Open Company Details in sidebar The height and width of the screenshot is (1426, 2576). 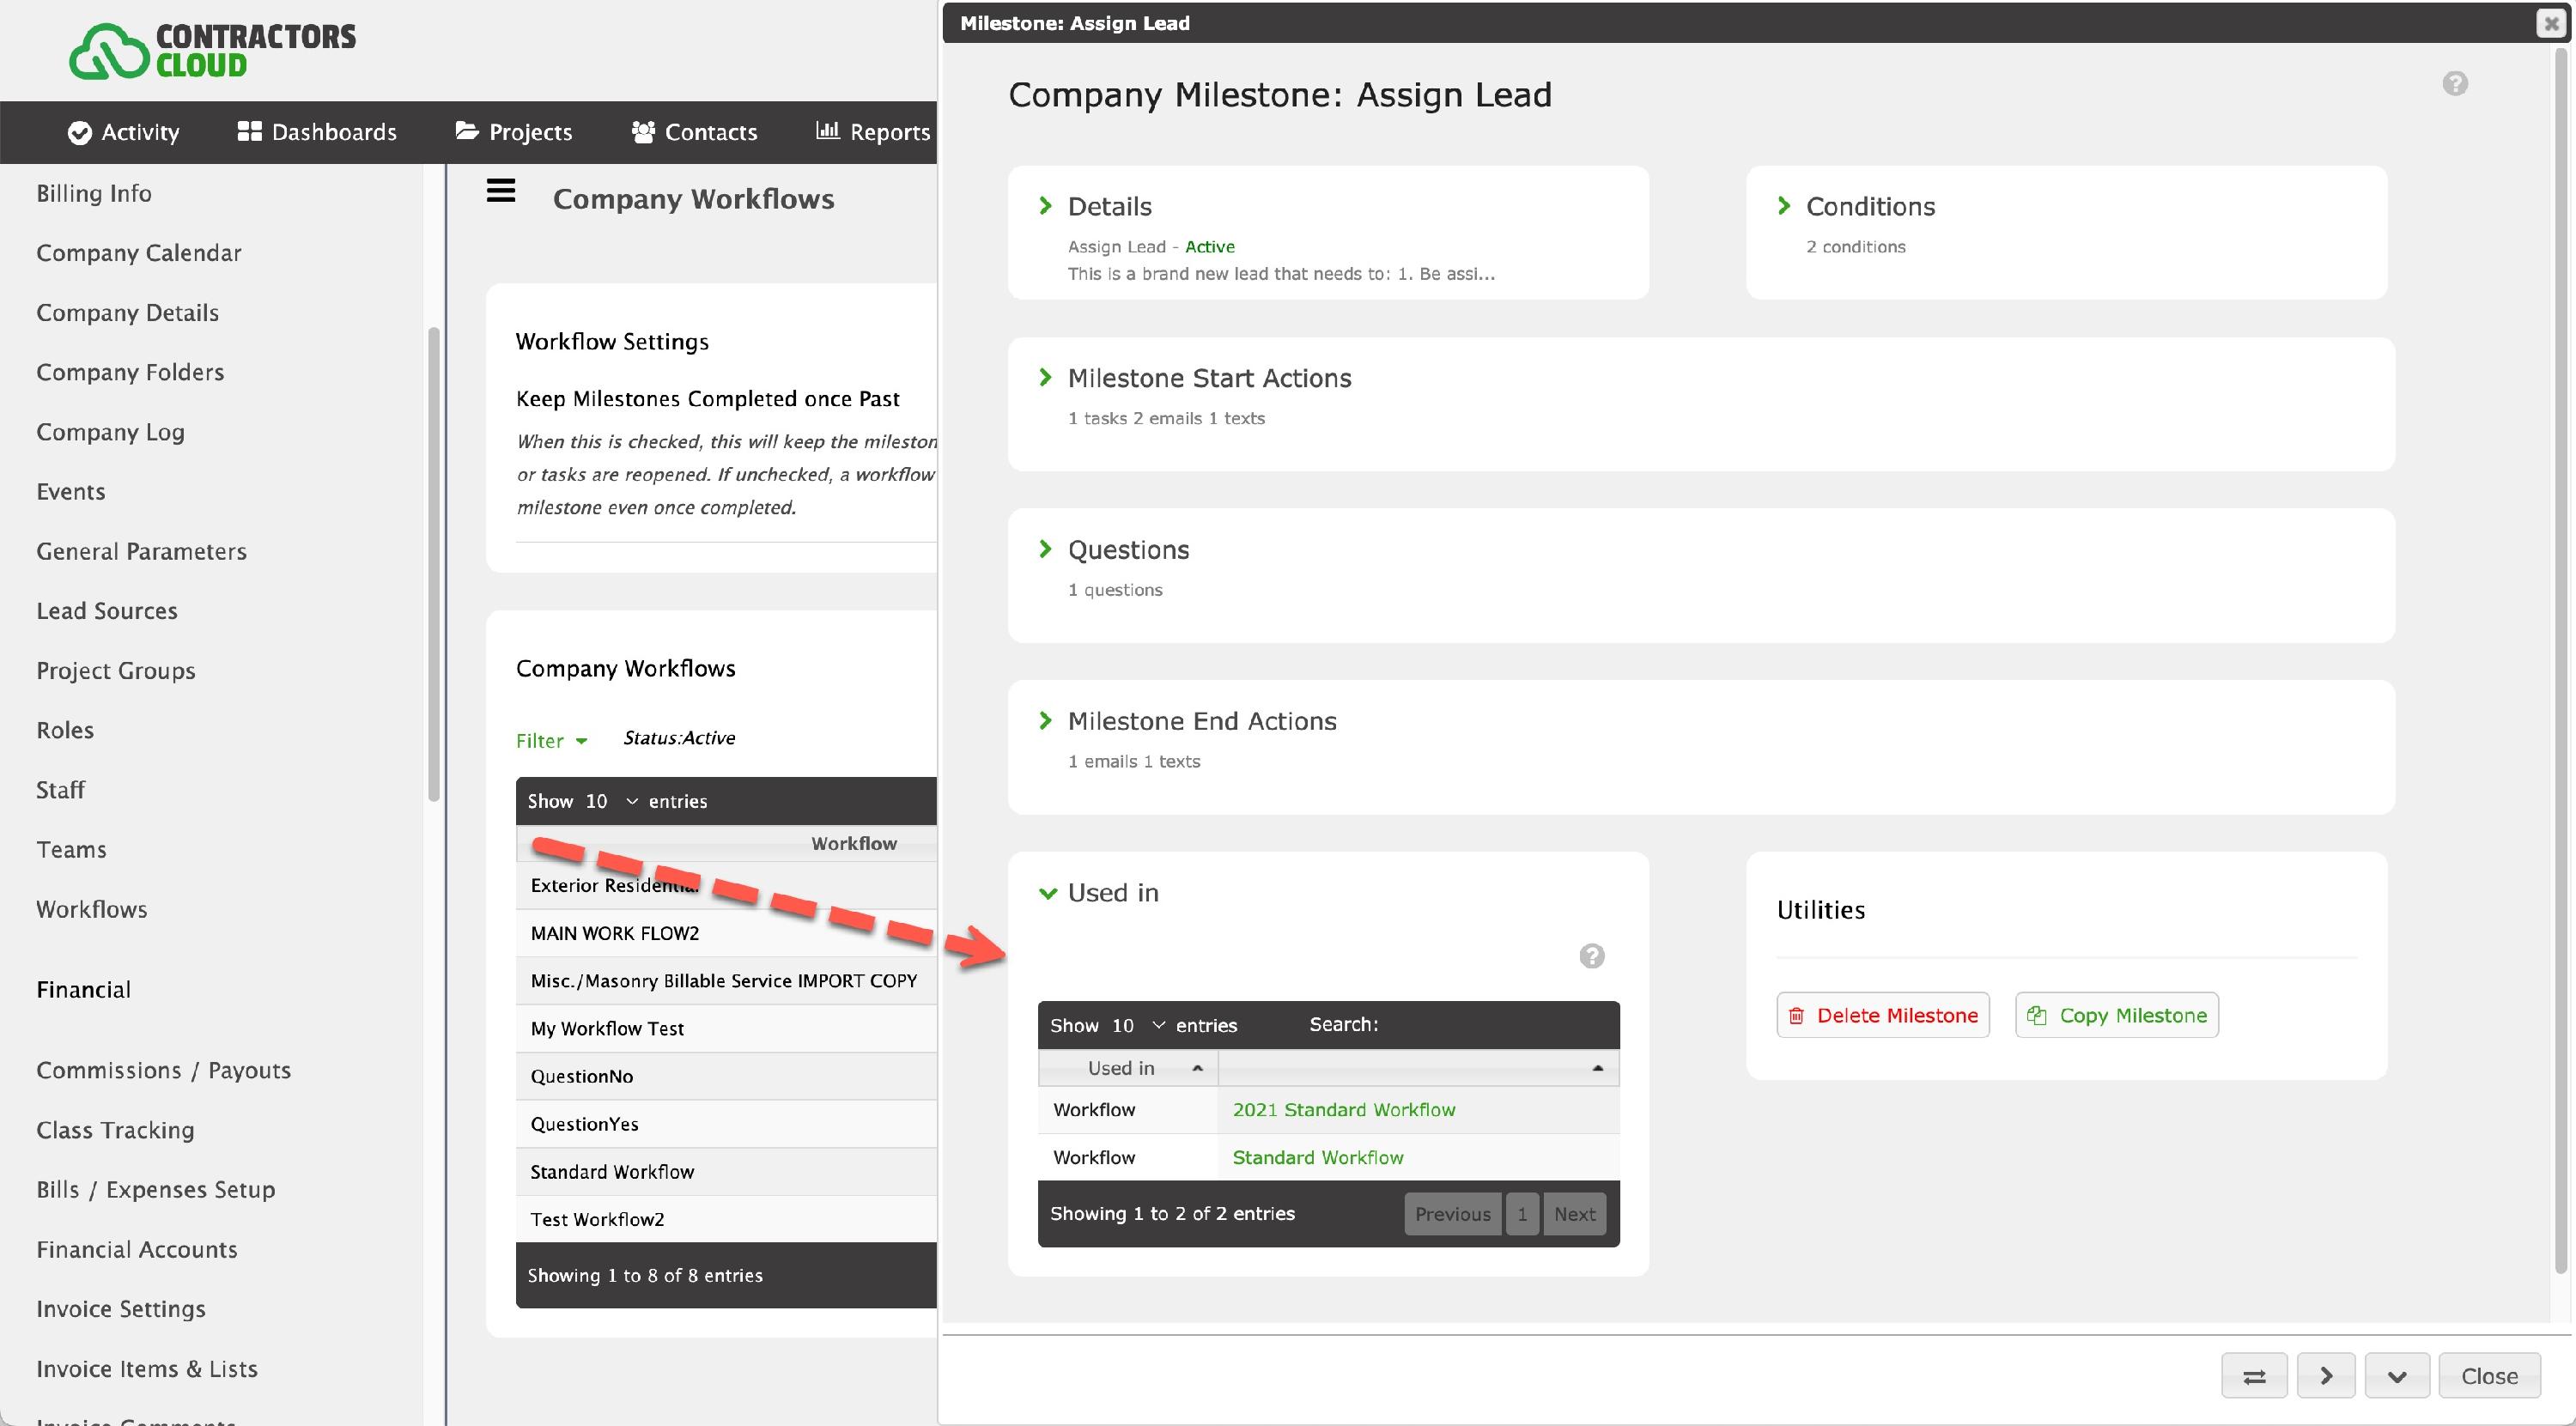coord(127,313)
